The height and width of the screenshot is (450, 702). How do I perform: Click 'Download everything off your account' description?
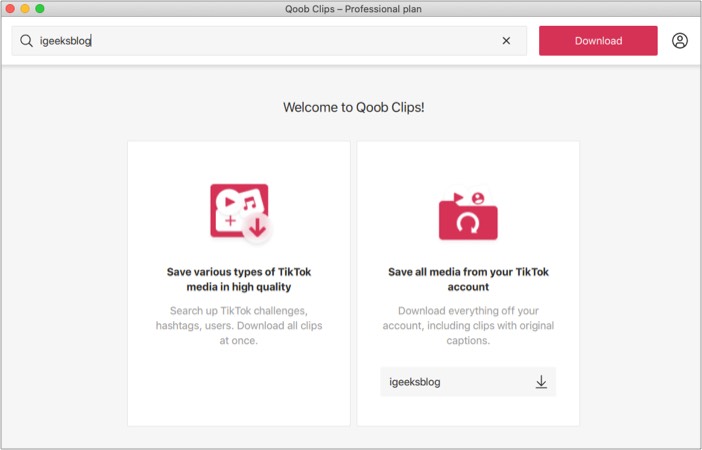click(468, 326)
